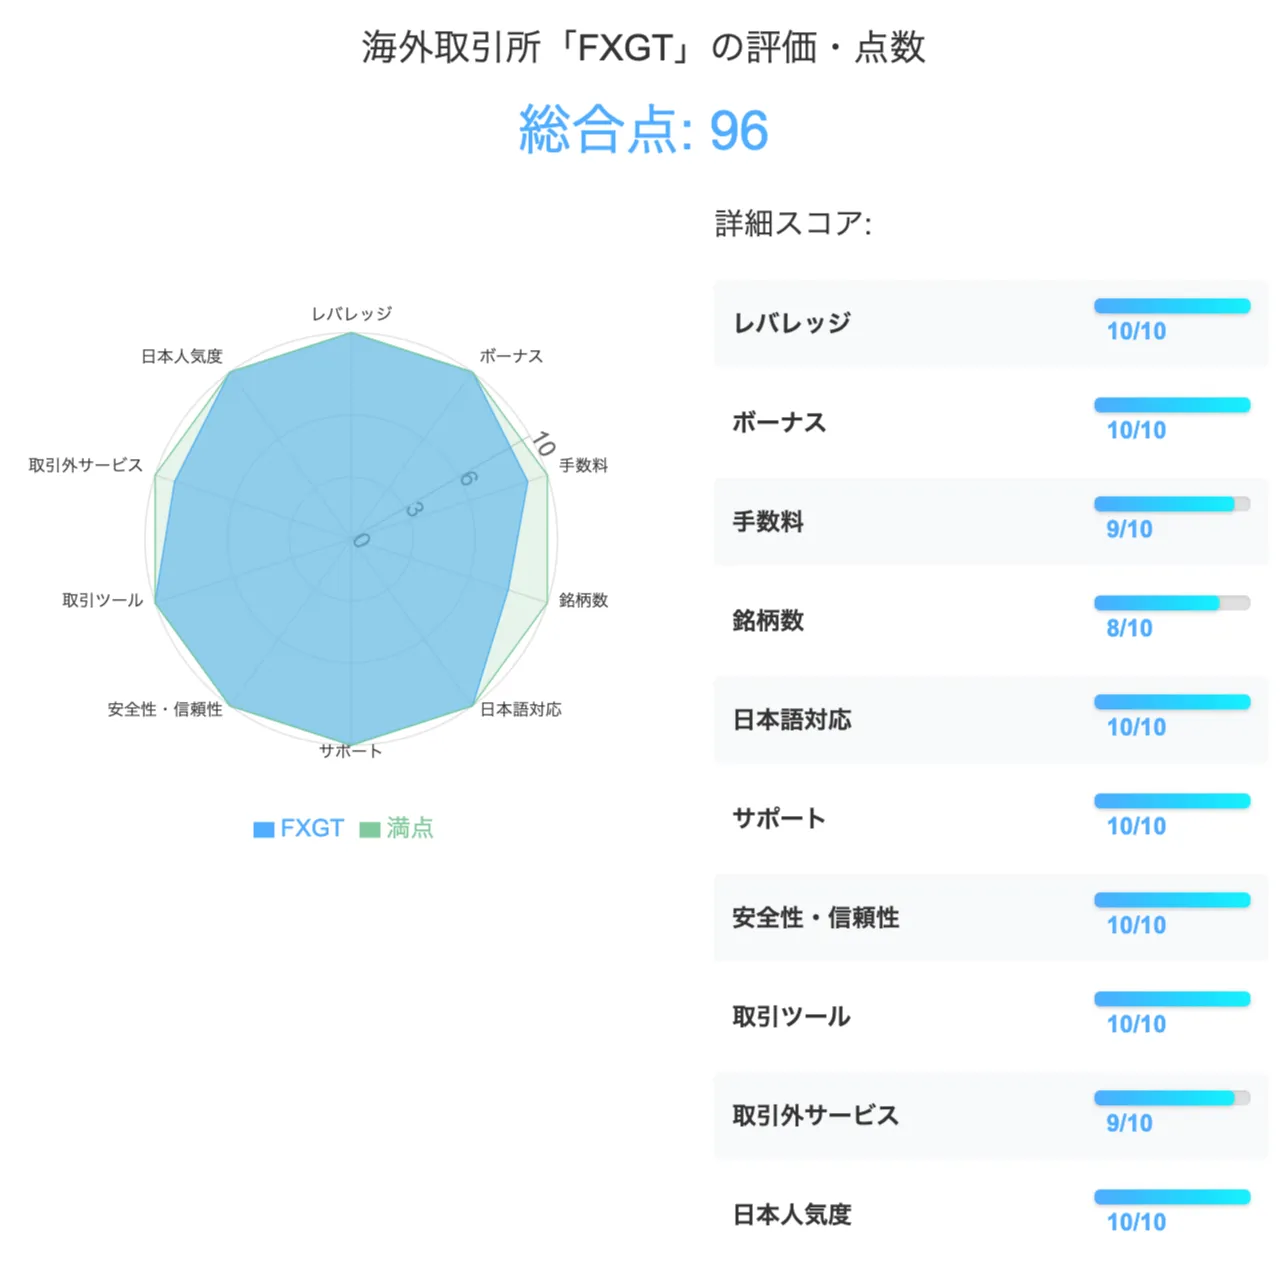Click the 手数料 score bar
The height and width of the screenshot is (1261, 1288).
[1172, 504]
